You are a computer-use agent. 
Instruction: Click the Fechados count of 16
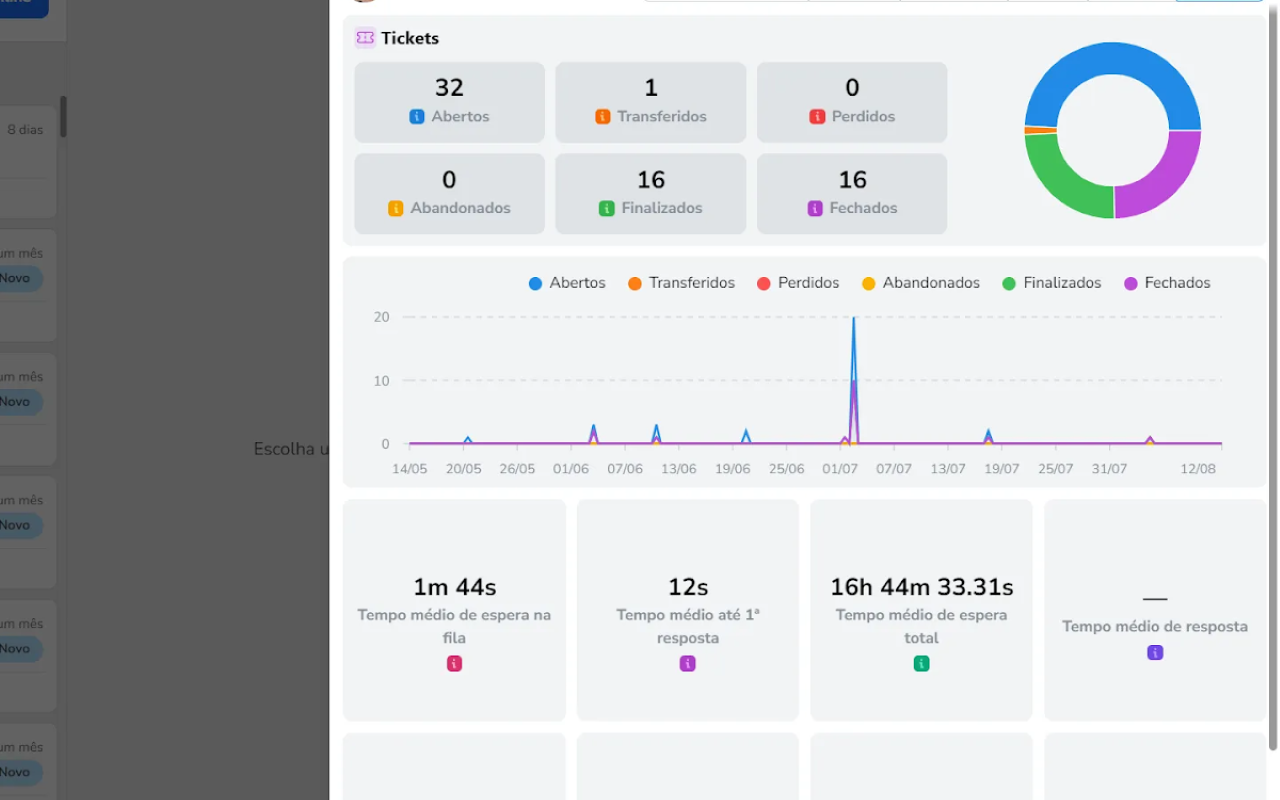(x=852, y=180)
